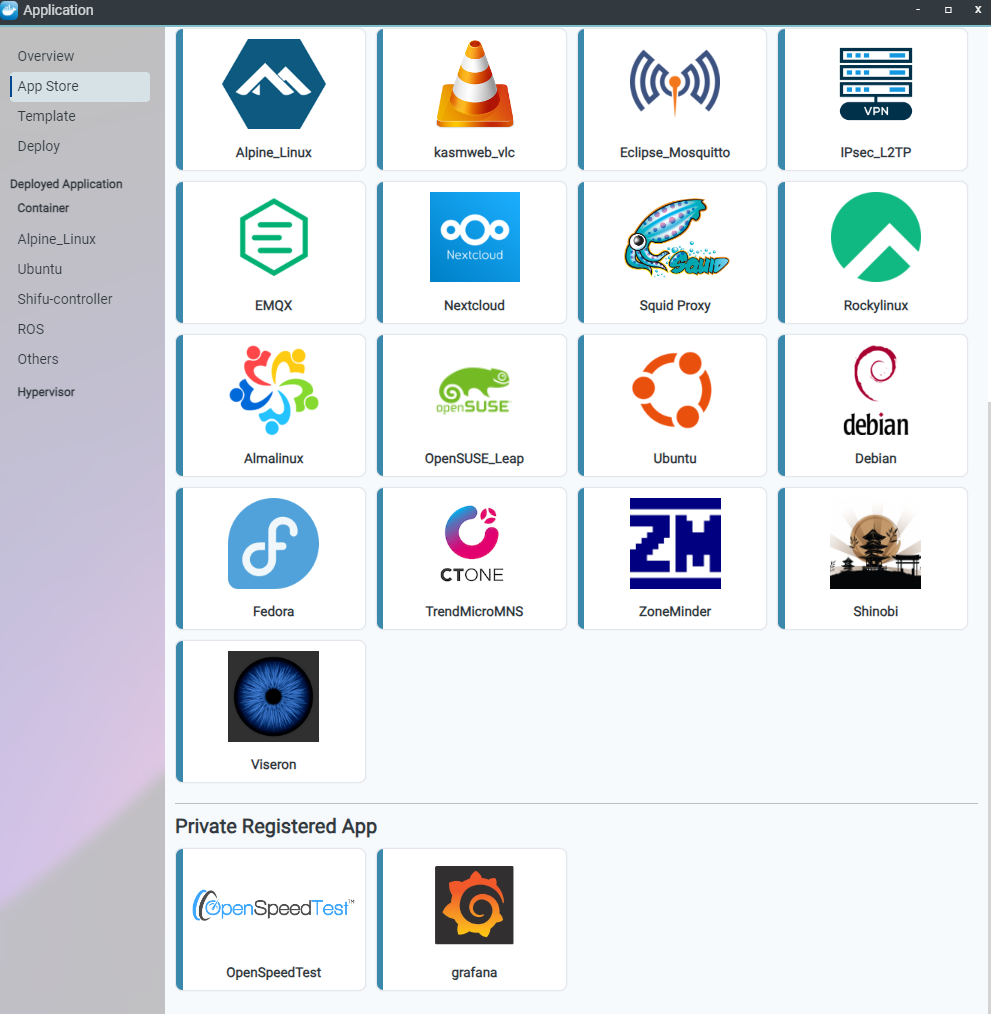
Task: Click the IPsec_L2TP card label
Action: click(x=876, y=153)
